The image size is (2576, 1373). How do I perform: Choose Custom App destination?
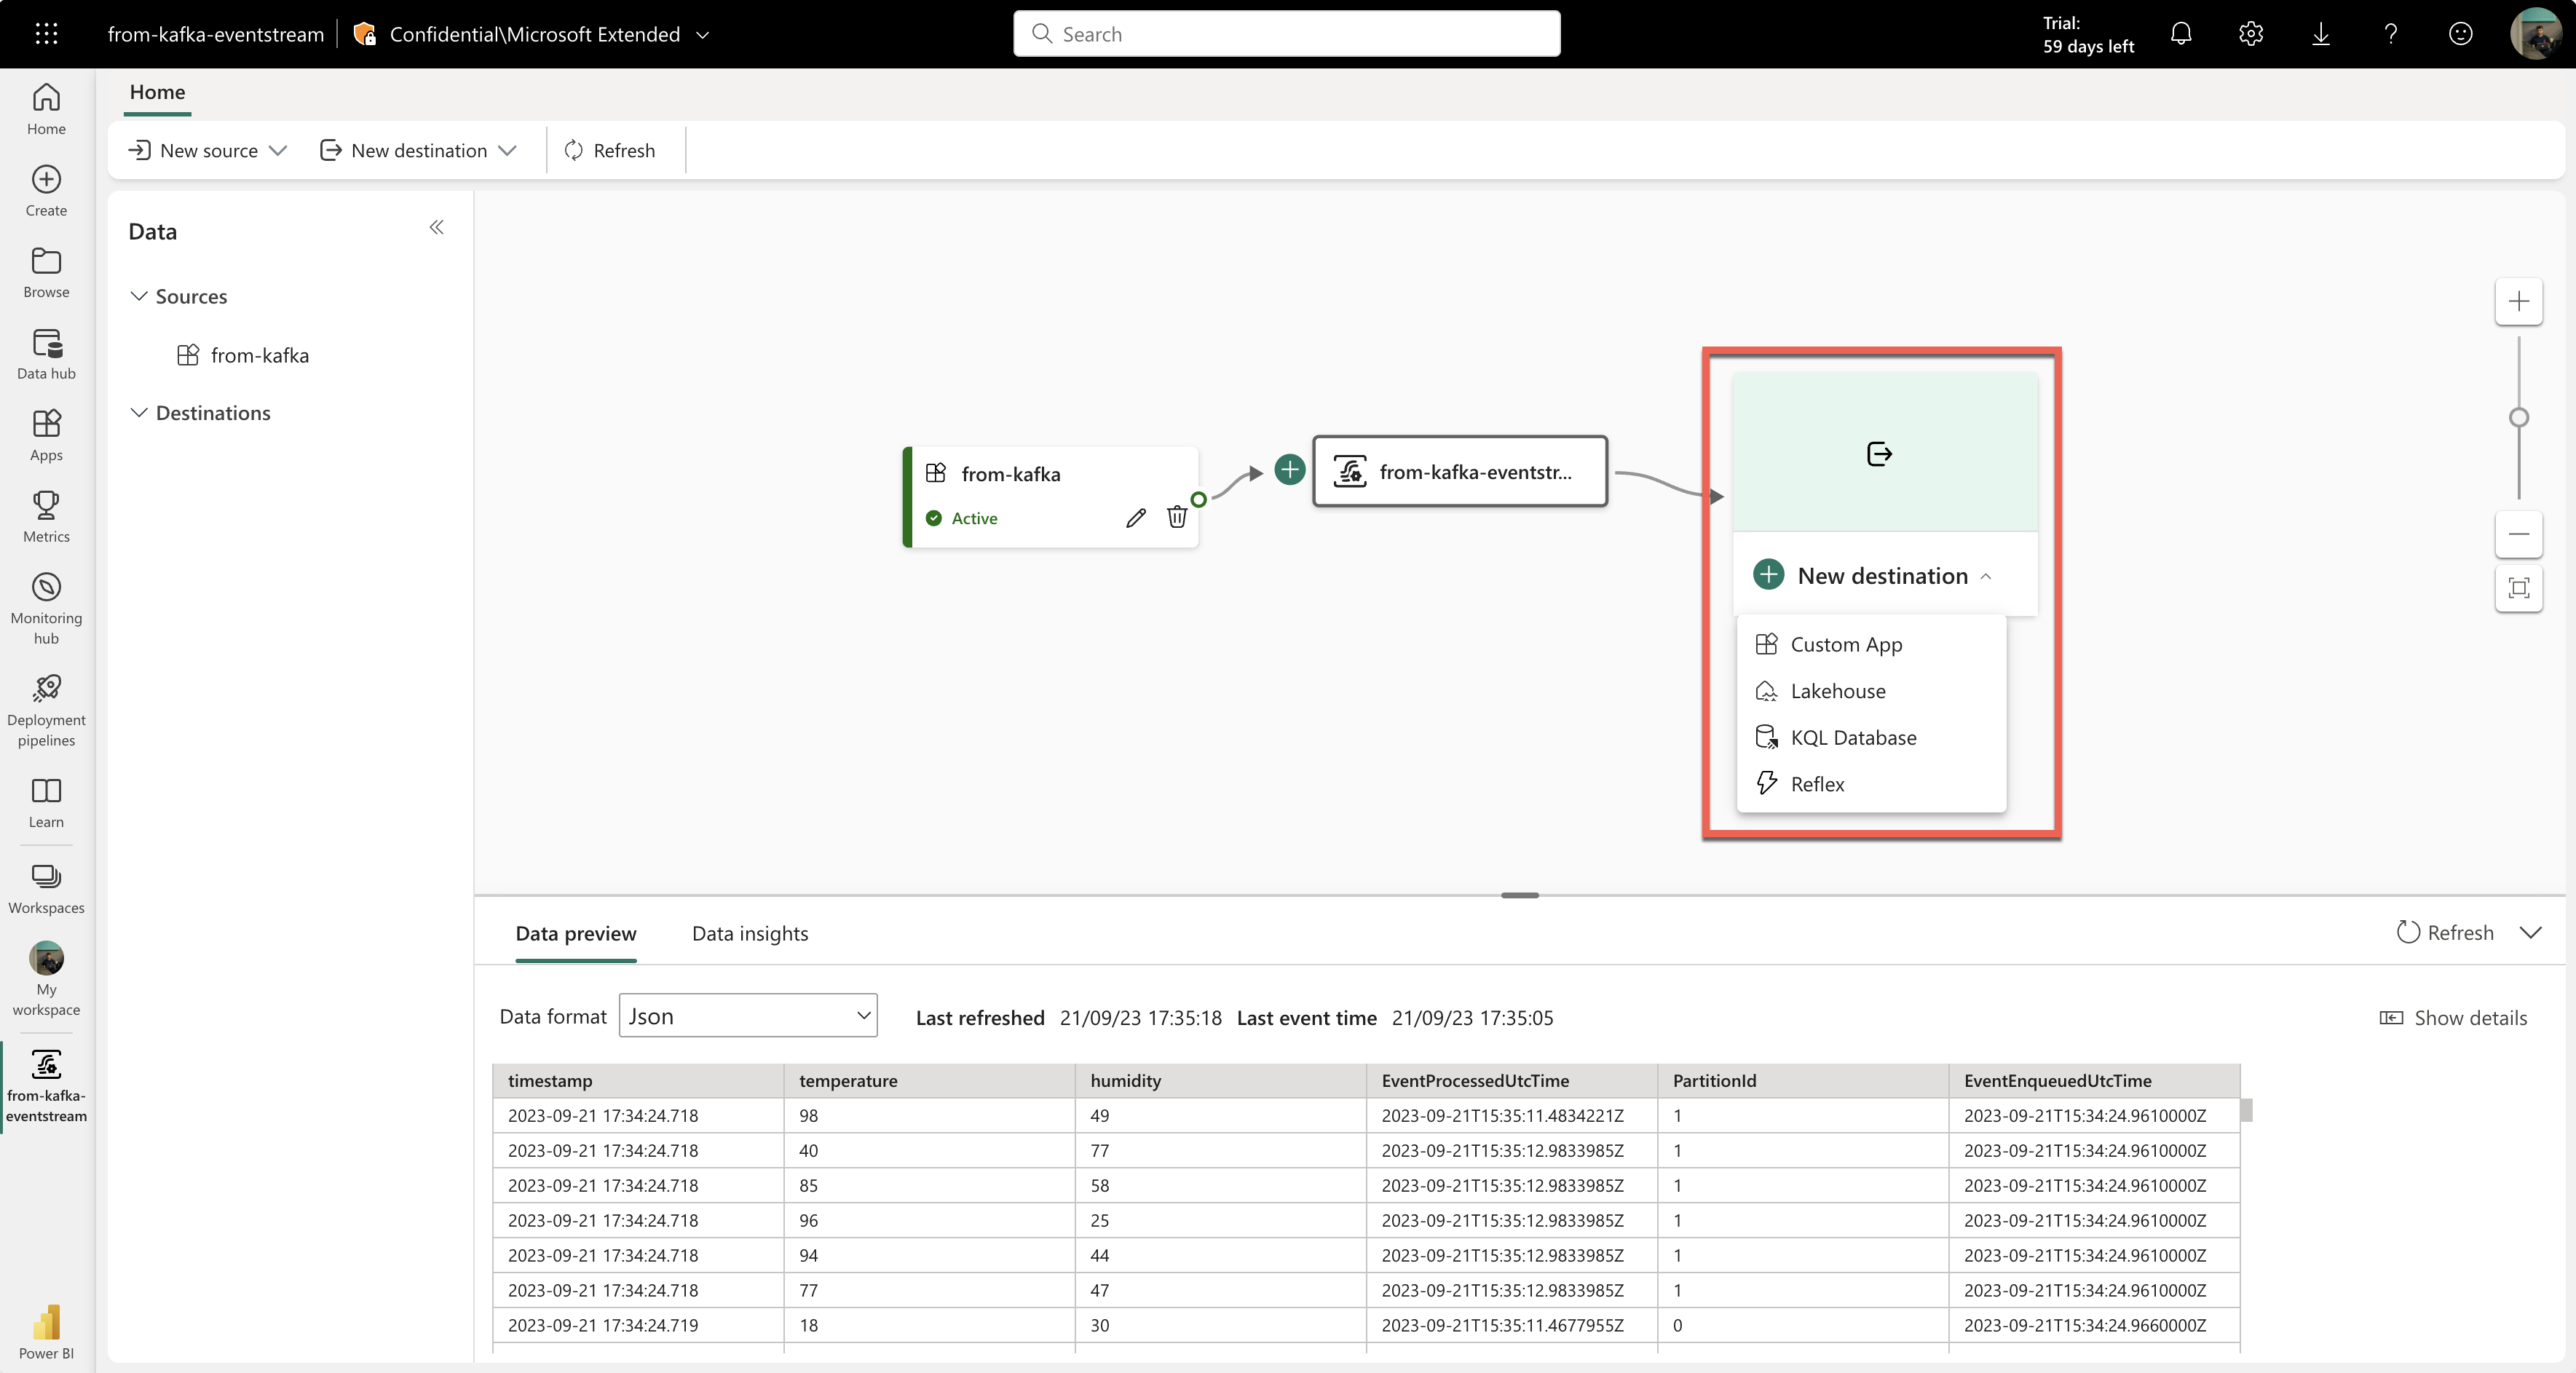[1871, 644]
